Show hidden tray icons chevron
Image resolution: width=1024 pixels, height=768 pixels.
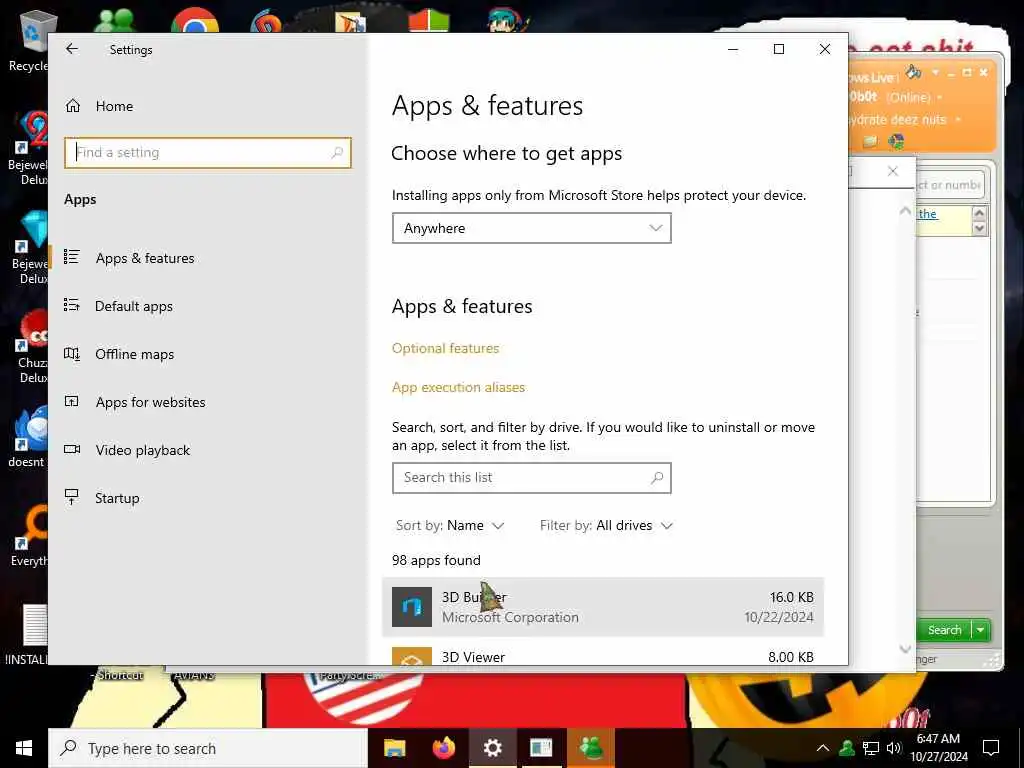pyautogui.click(x=823, y=748)
